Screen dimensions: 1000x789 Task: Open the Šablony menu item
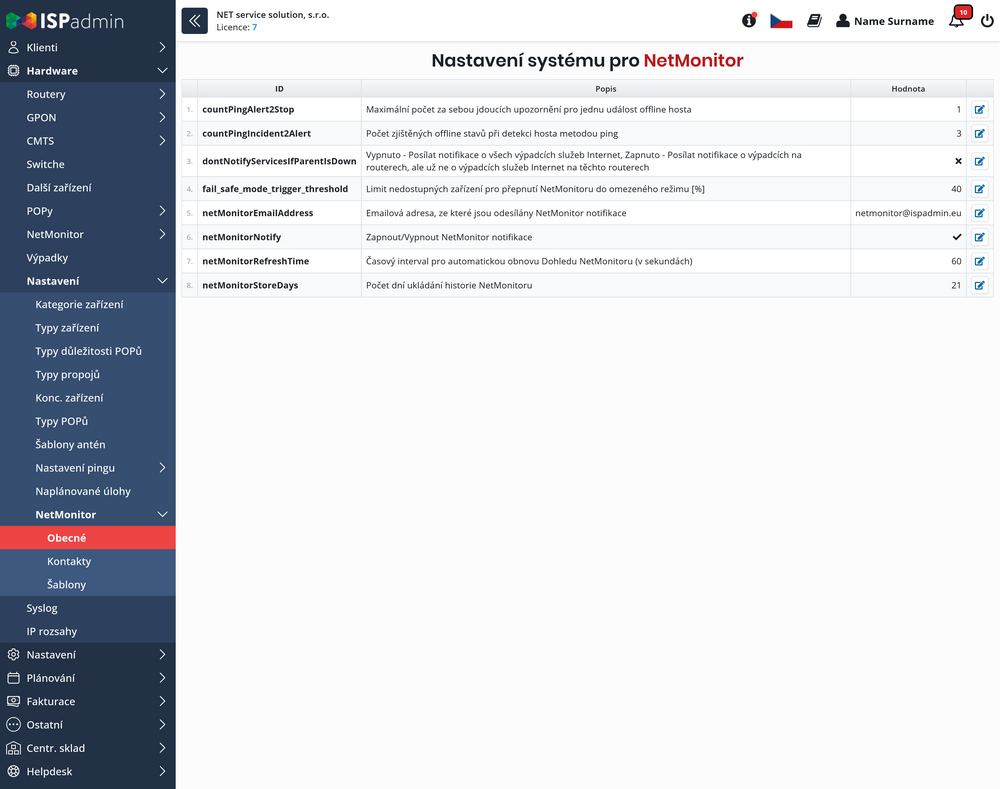66,585
